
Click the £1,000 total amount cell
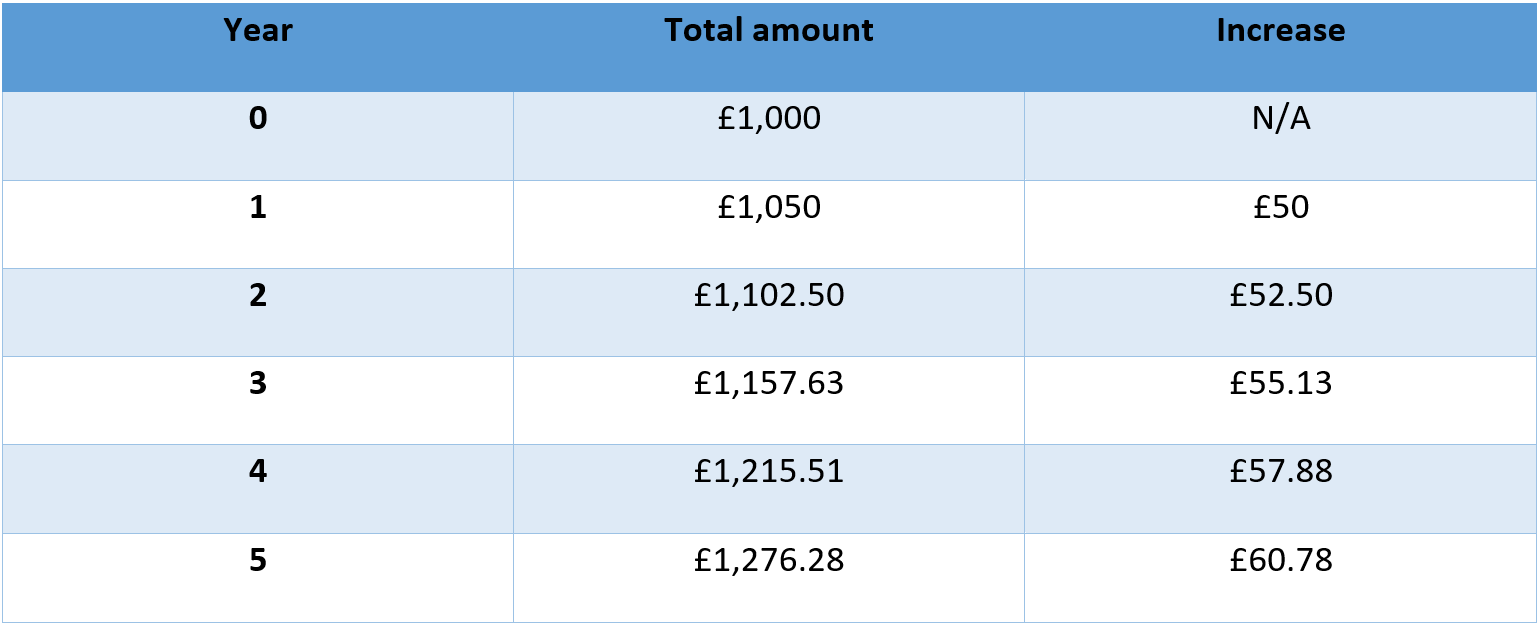coord(769,136)
